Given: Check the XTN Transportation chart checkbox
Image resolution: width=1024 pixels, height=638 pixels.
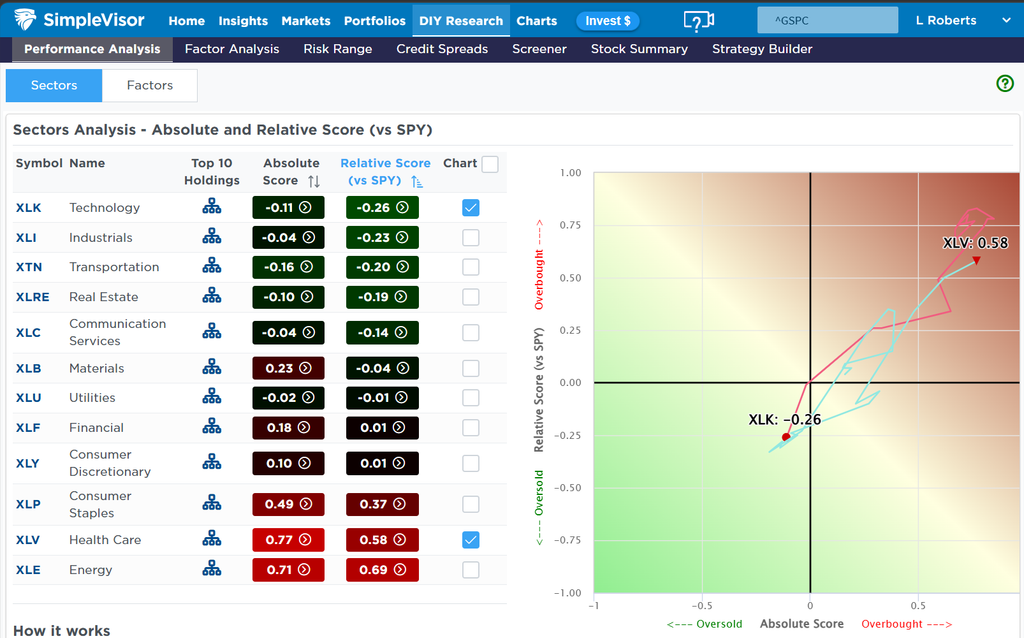Looking at the screenshot, I should [x=471, y=267].
